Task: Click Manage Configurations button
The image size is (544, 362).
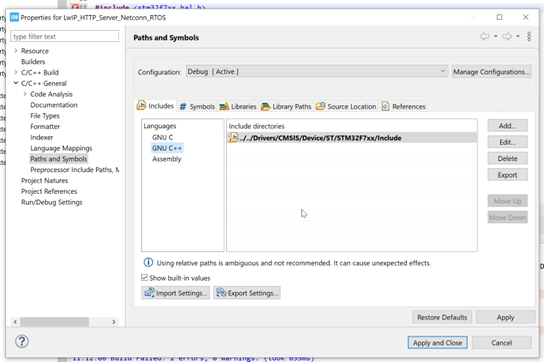Action: pyautogui.click(x=491, y=71)
